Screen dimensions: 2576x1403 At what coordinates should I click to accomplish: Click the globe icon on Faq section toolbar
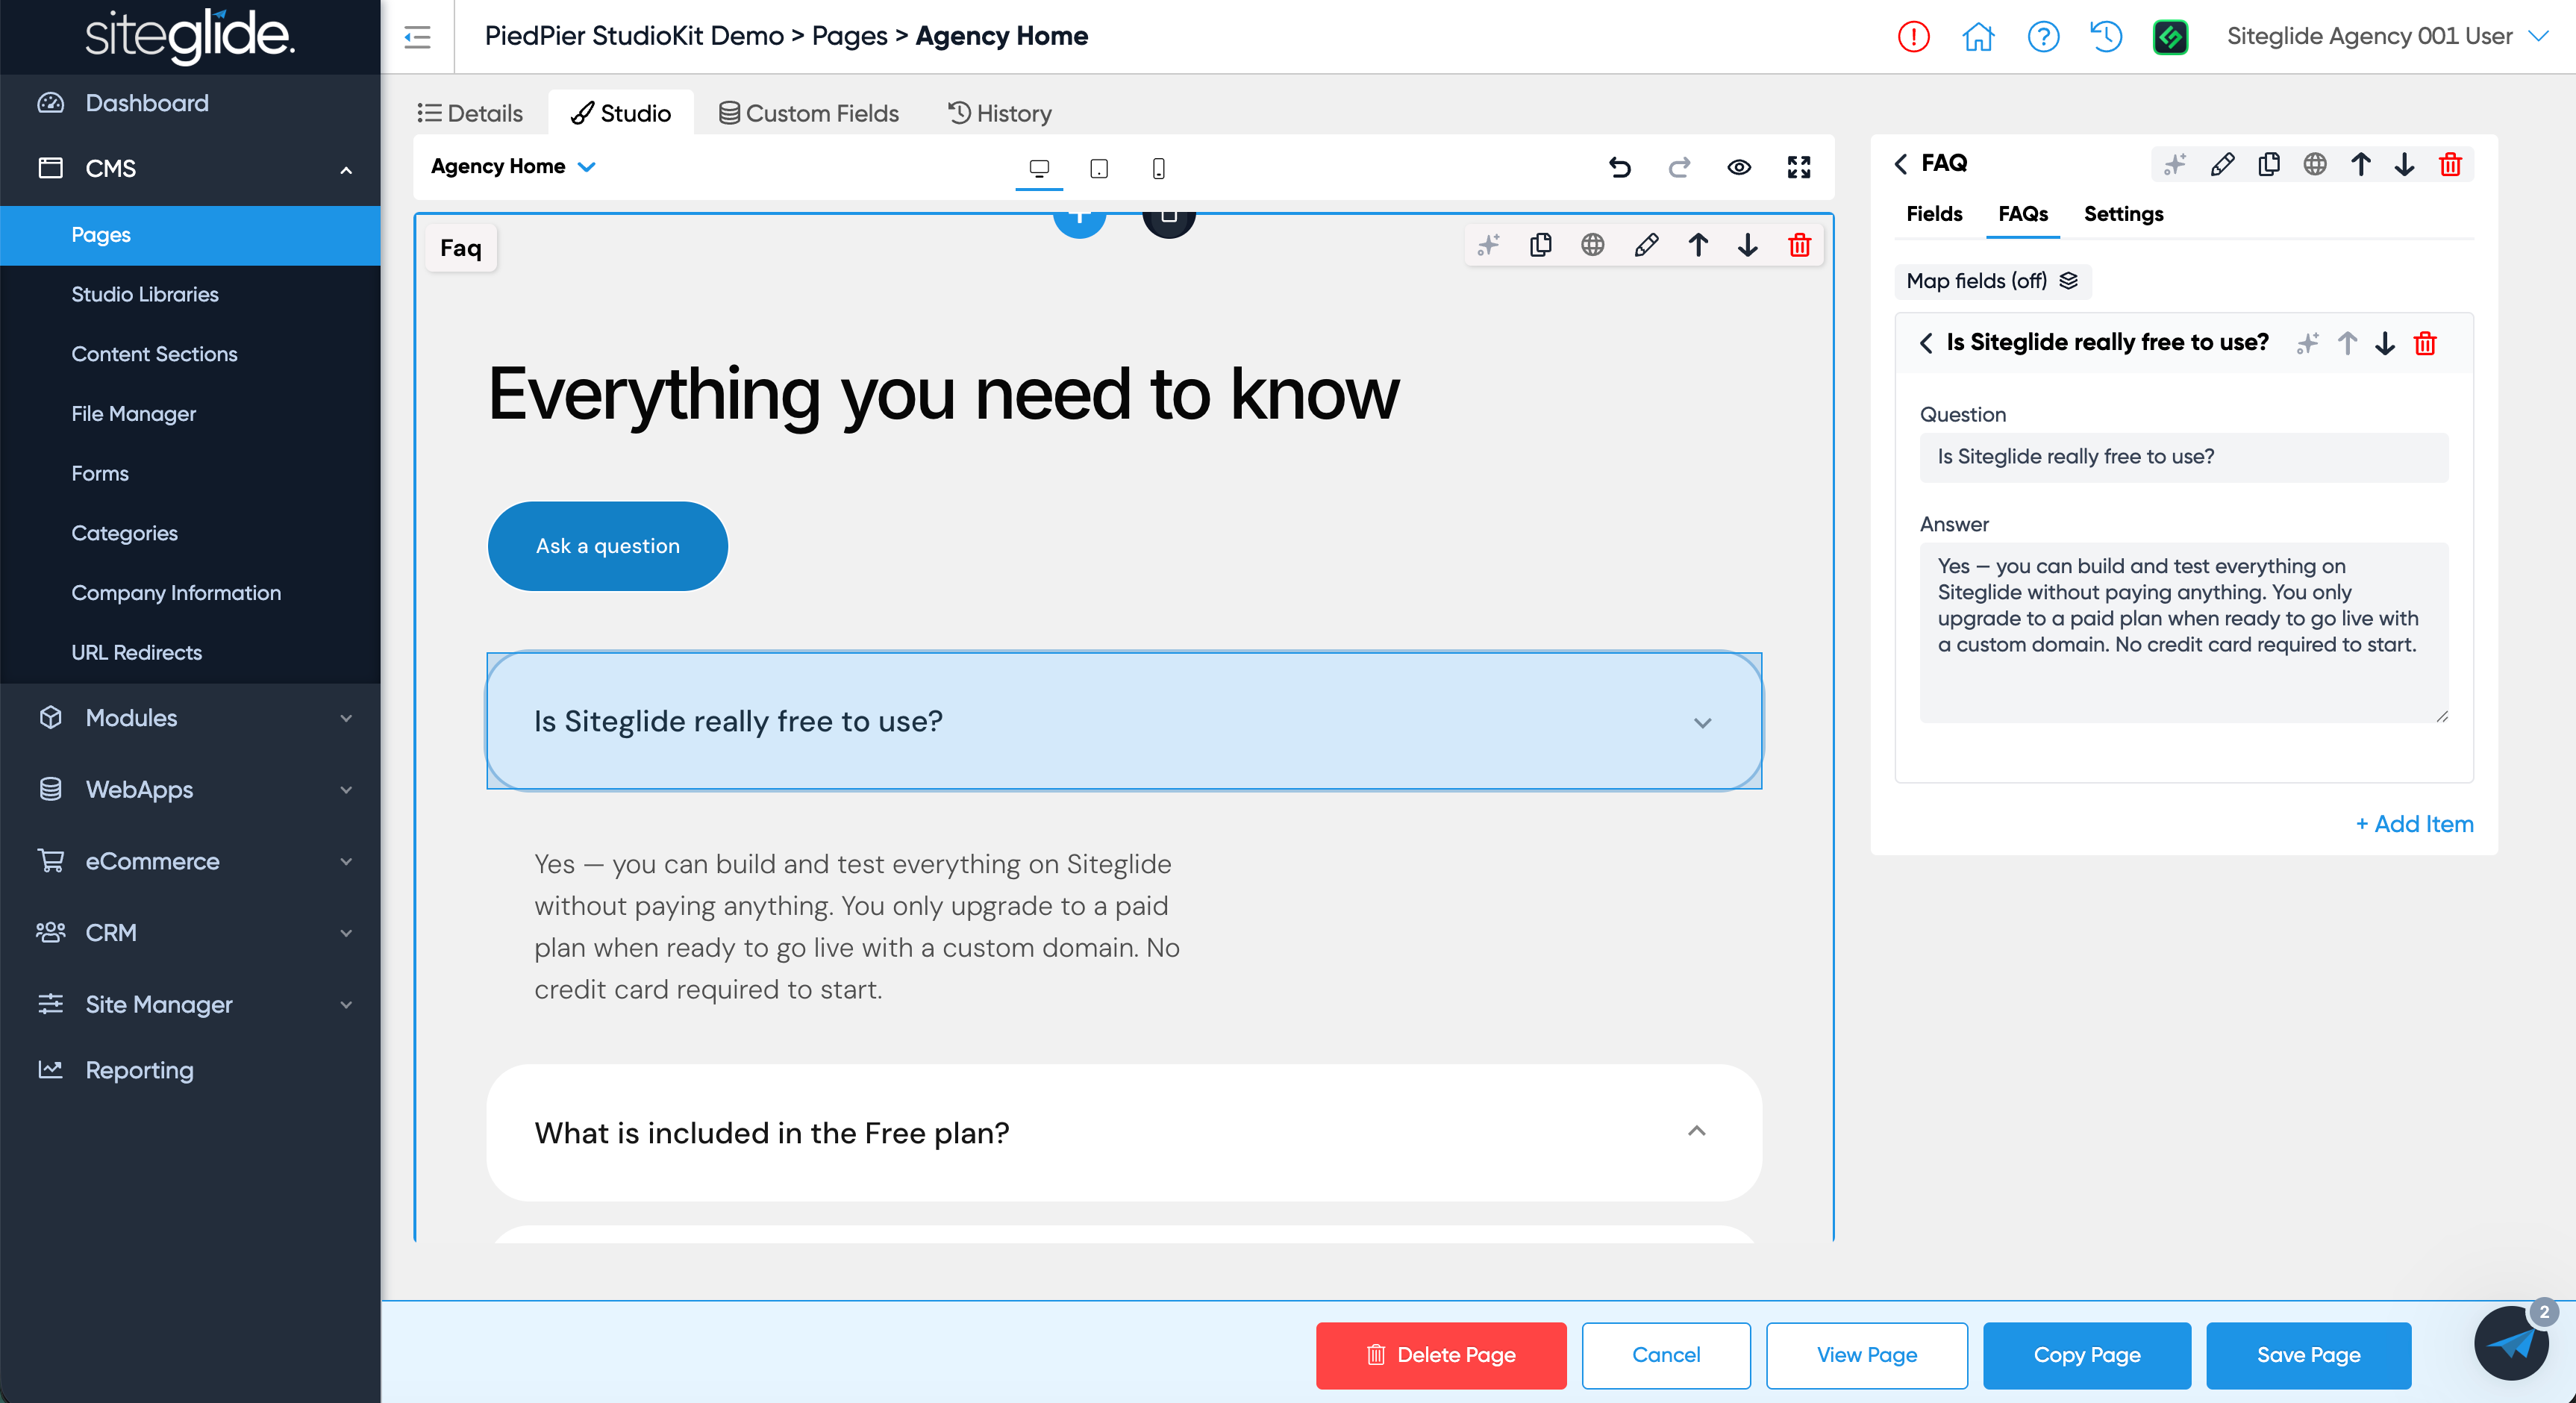[x=1593, y=245]
